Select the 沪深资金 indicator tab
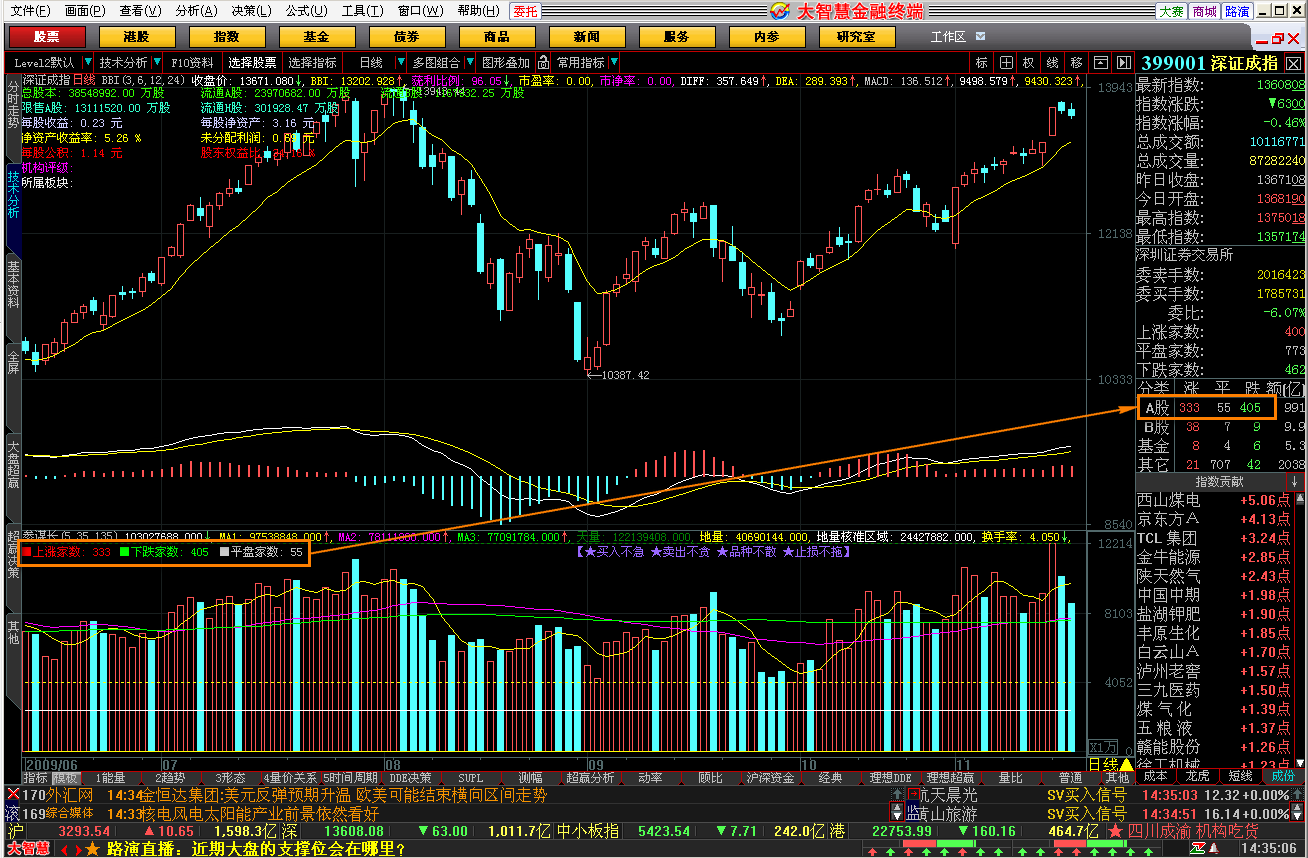This screenshot has width=1308, height=858. click(770, 777)
